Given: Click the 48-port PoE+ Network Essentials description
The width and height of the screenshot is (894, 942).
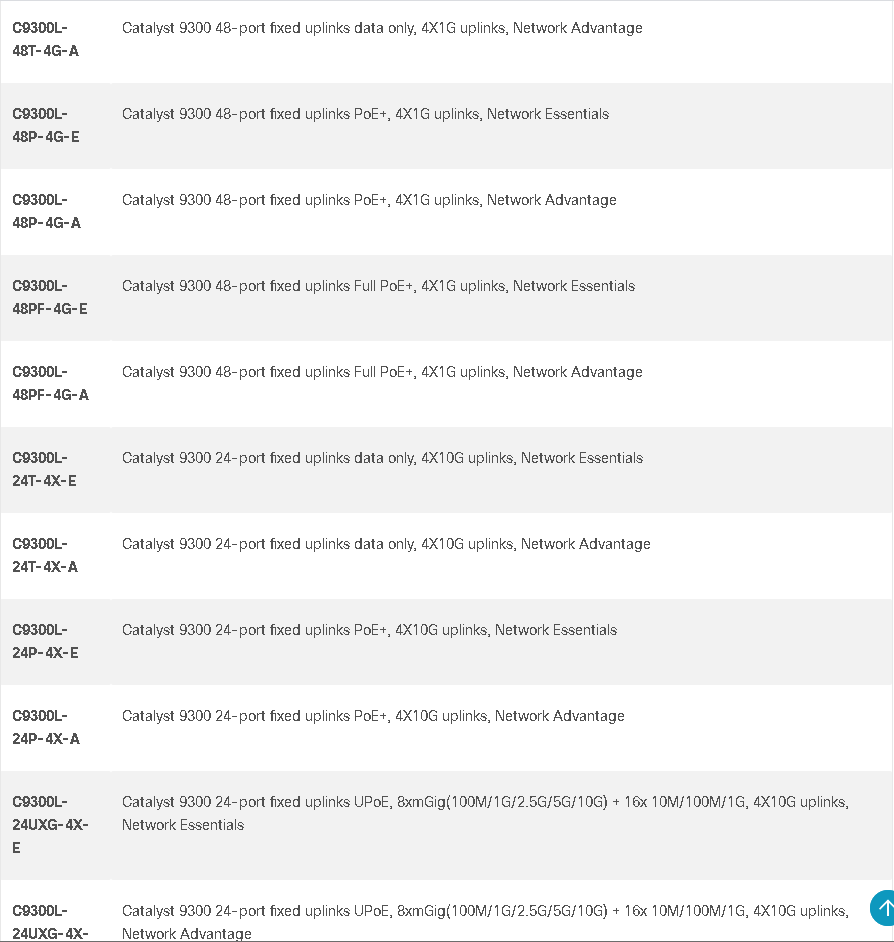Looking at the screenshot, I should (x=365, y=114).
